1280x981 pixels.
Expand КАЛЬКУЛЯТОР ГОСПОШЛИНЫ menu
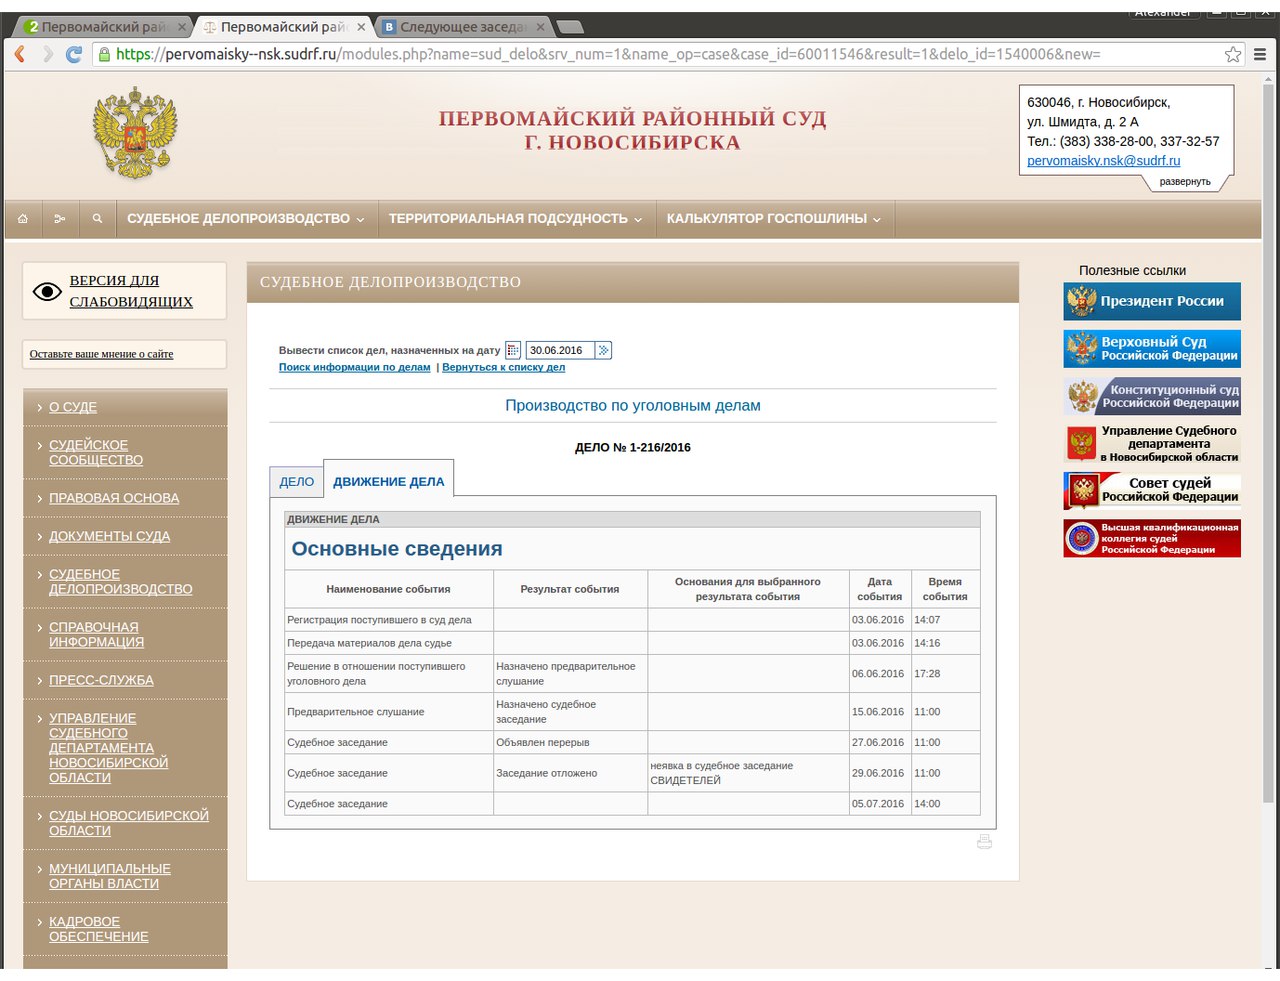(x=774, y=218)
